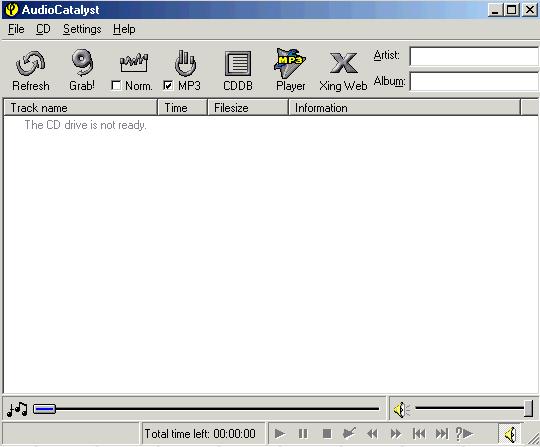
Task: Sort by Filesize column header
Action: coord(248,108)
